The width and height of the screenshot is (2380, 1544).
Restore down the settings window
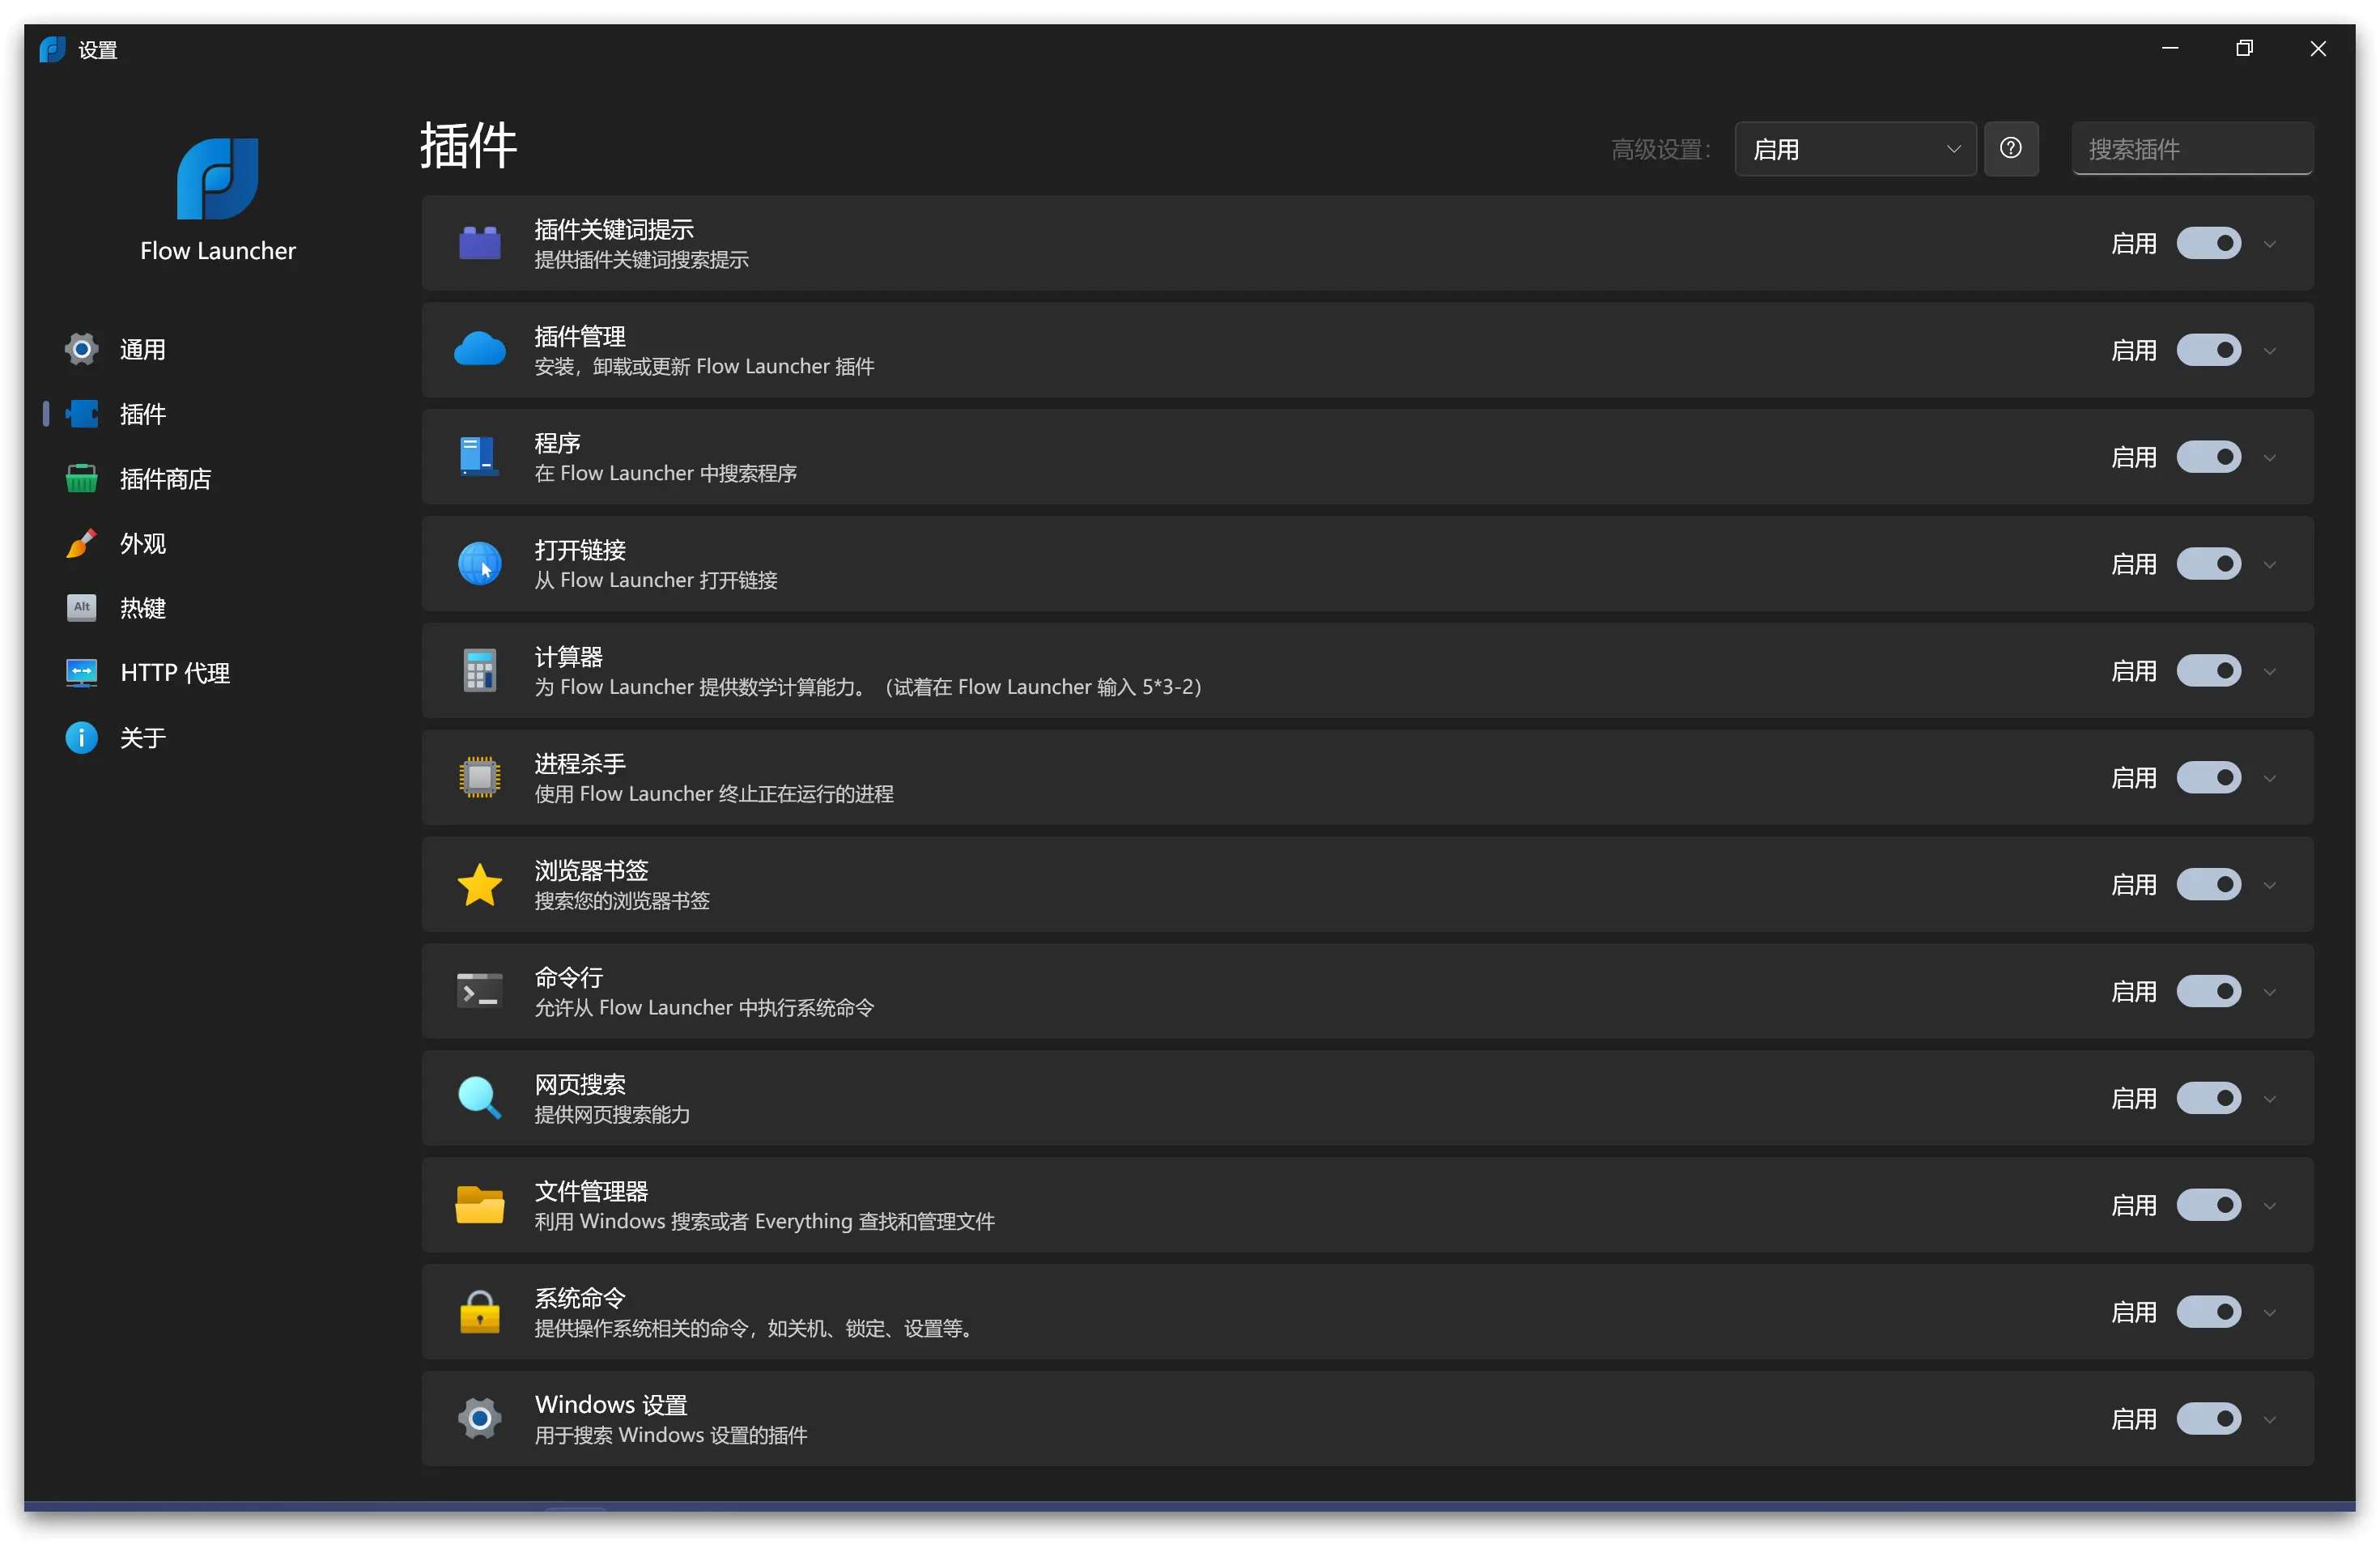[x=2244, y=48]
